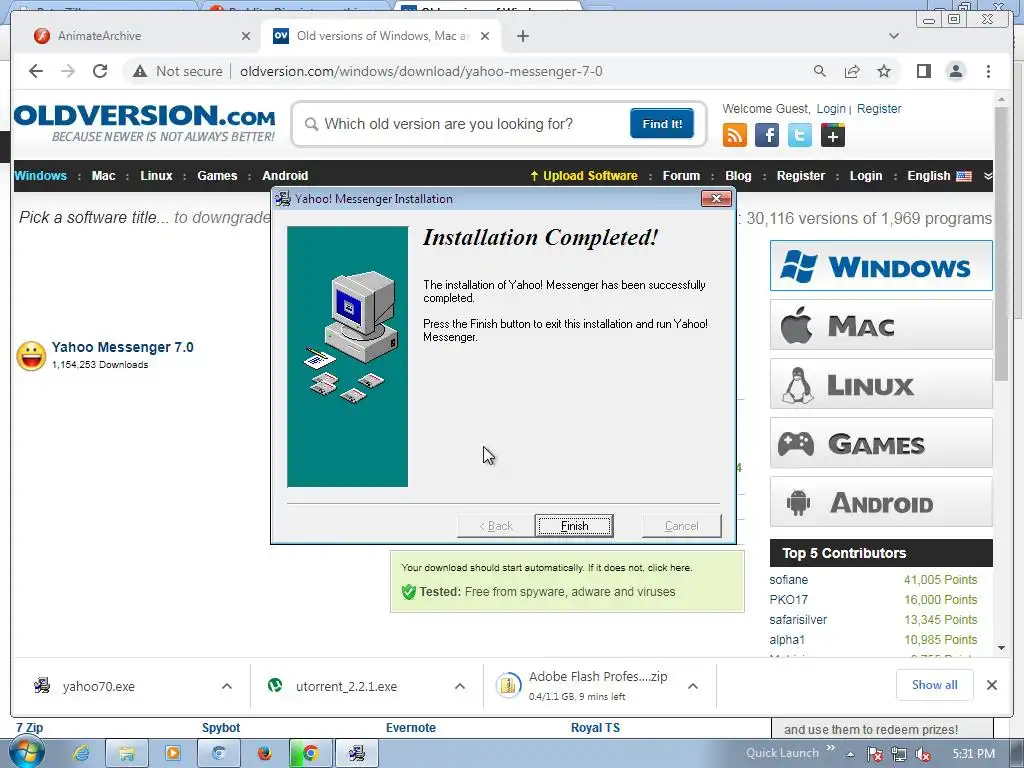Image resolution: width=1024 pixels, height=768 pixels.
Task: Open Chrome side panel icon
Action: click(x=923, y=71)
